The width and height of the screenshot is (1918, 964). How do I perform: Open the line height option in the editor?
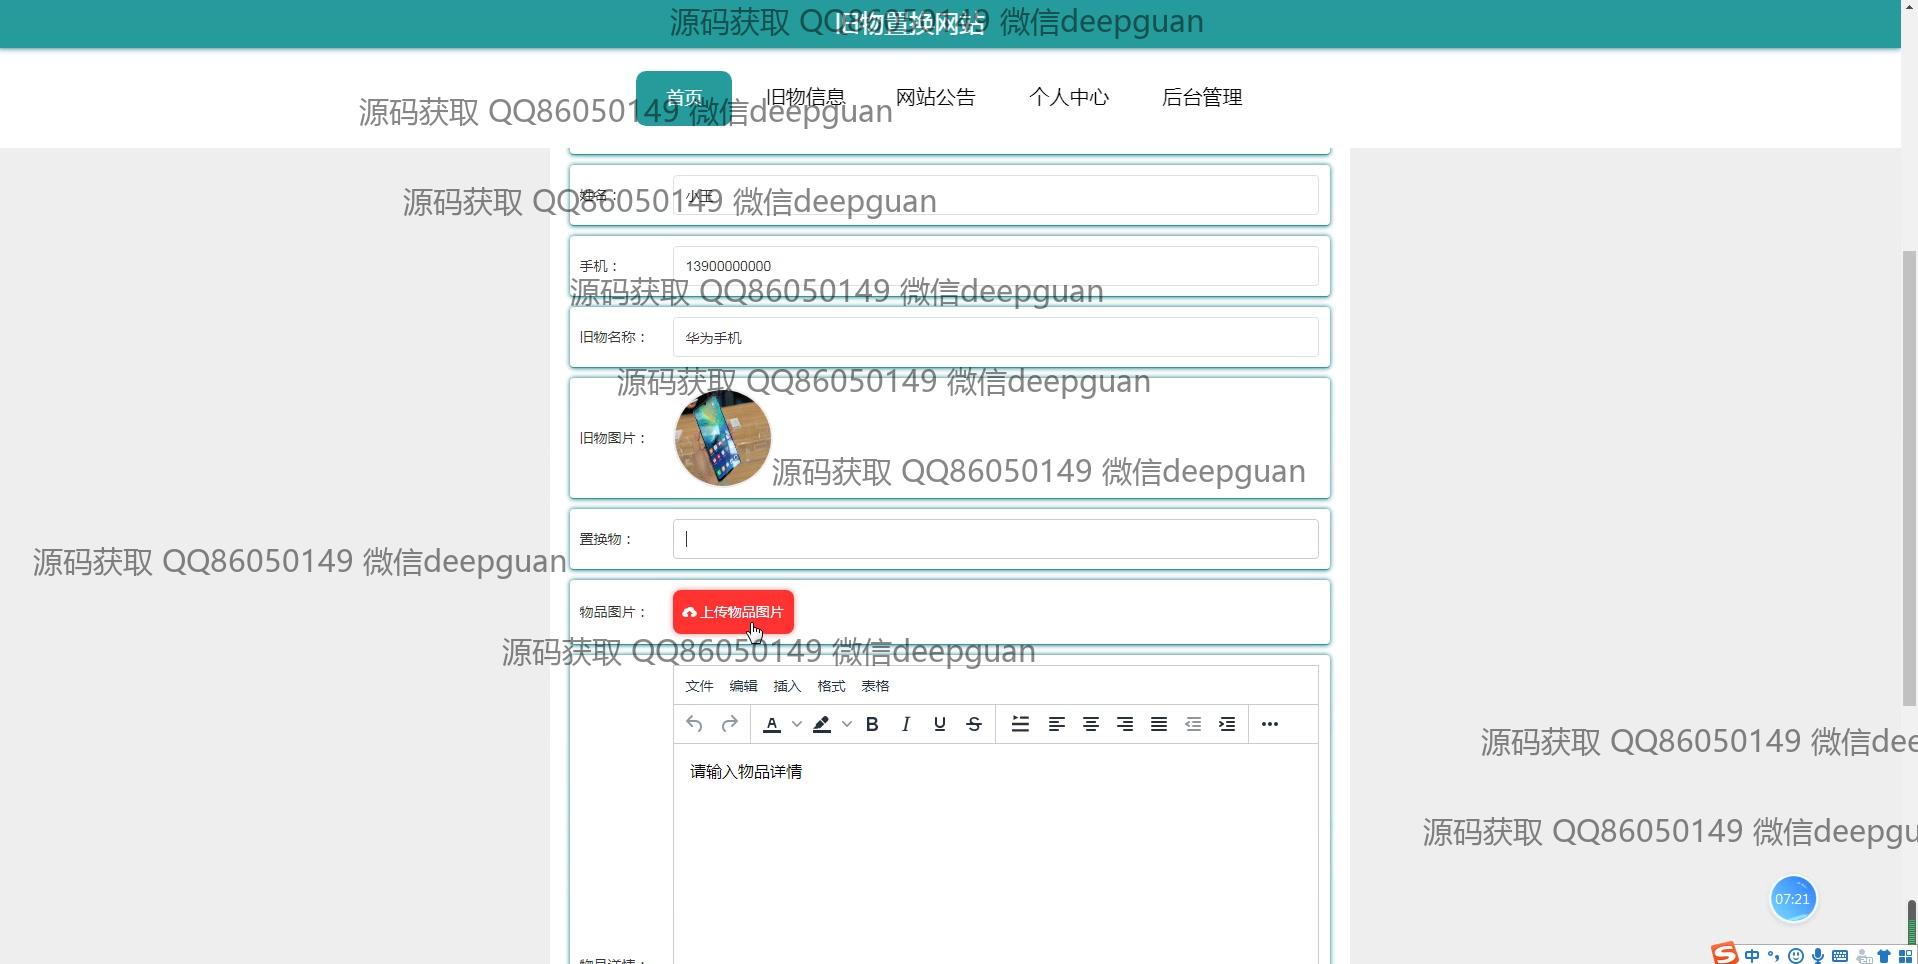1020,724
